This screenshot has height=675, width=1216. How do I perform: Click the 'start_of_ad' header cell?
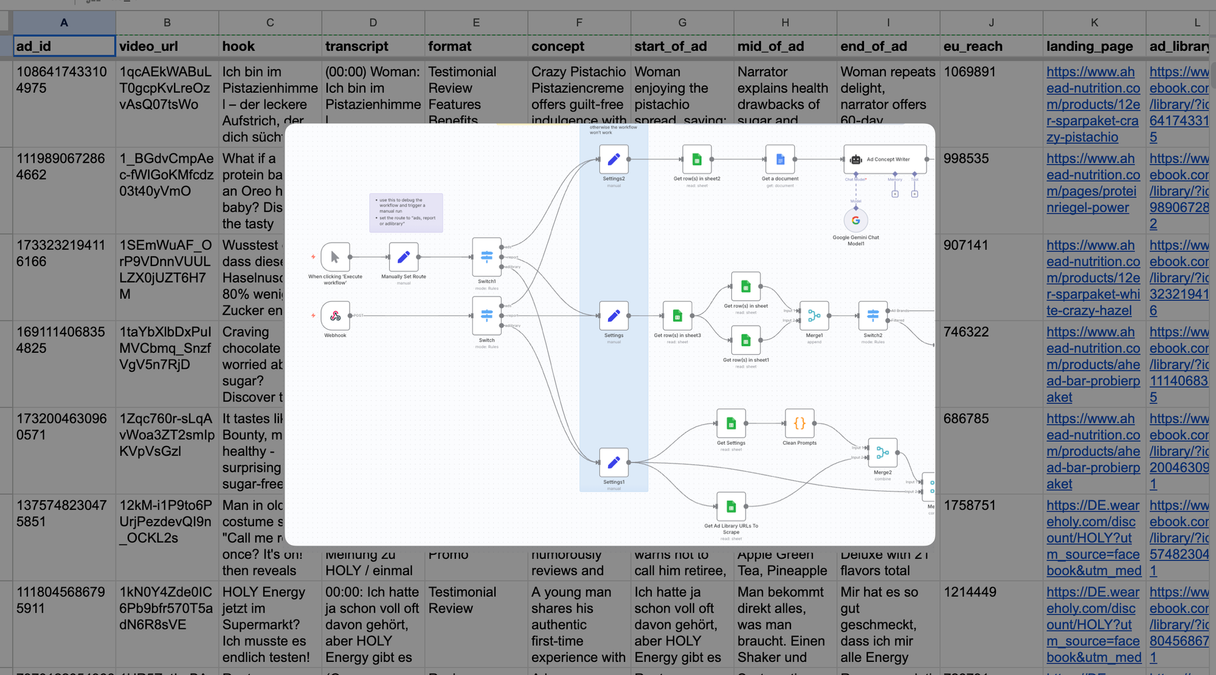pyautogui.click(x=682, y=46)
